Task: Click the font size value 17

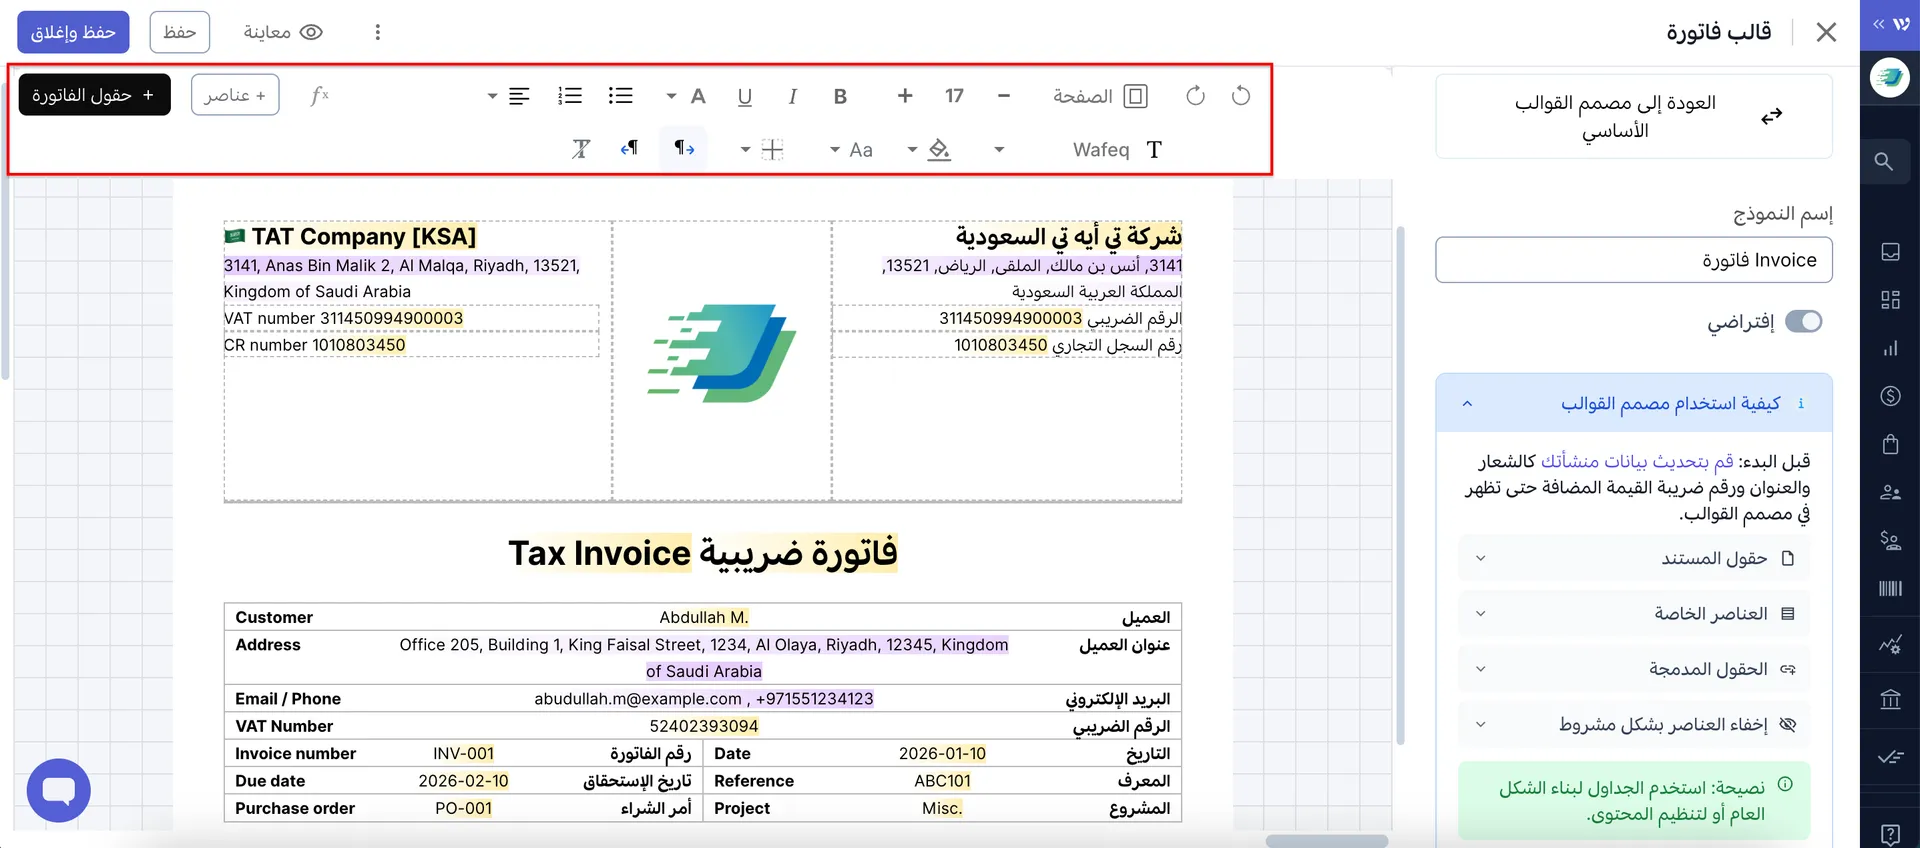Action: [x=954, y=96]
